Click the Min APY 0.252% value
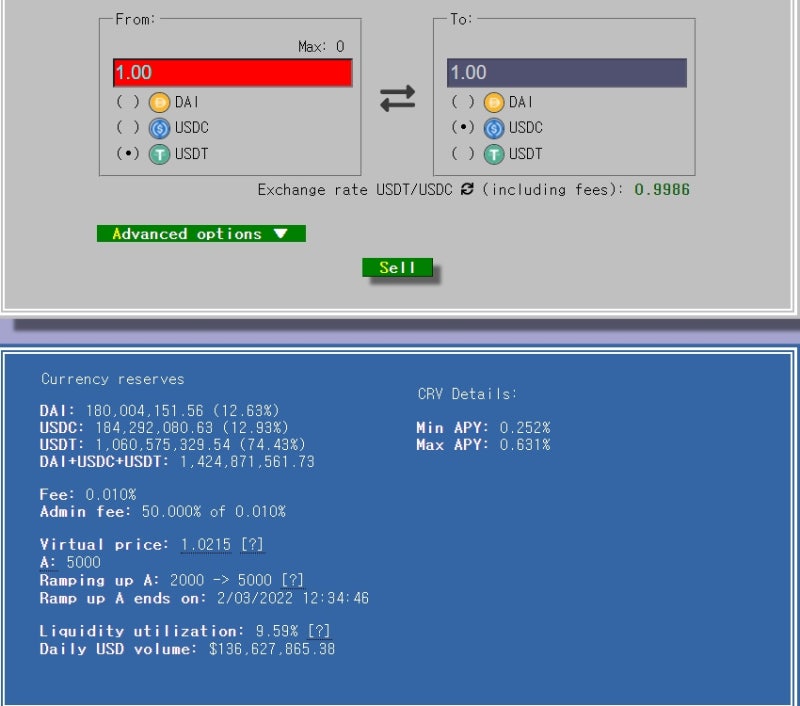The image size is (800, 706). coord(524,427)
